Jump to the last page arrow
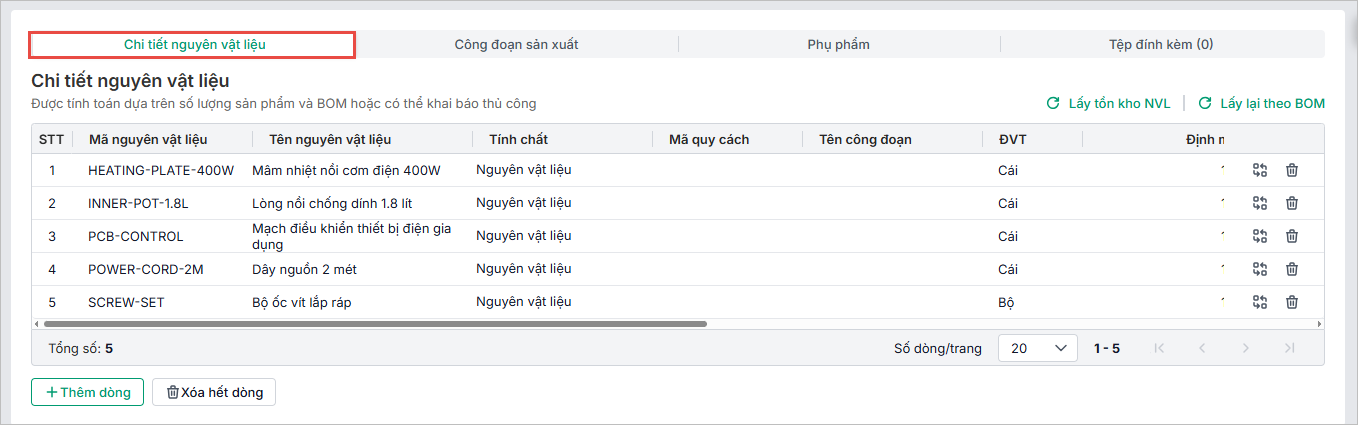 [x=1289, y=348]
